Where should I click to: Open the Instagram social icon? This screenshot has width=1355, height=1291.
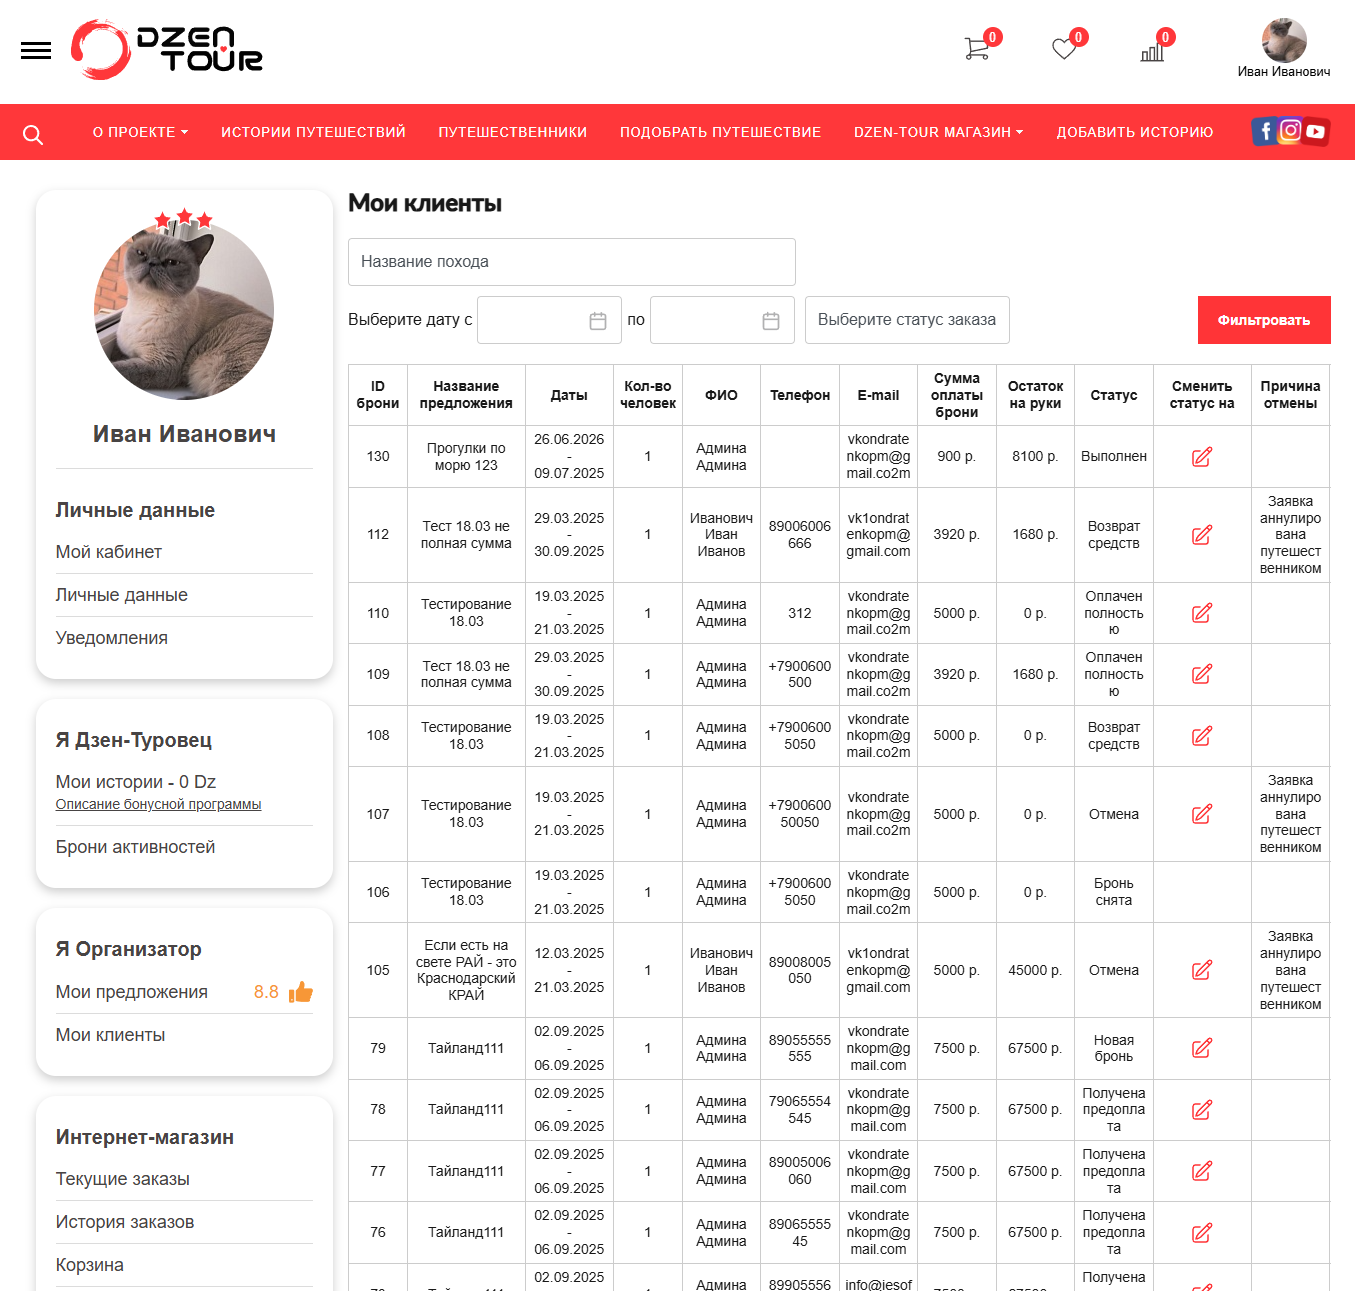[x=1290, y=131]
